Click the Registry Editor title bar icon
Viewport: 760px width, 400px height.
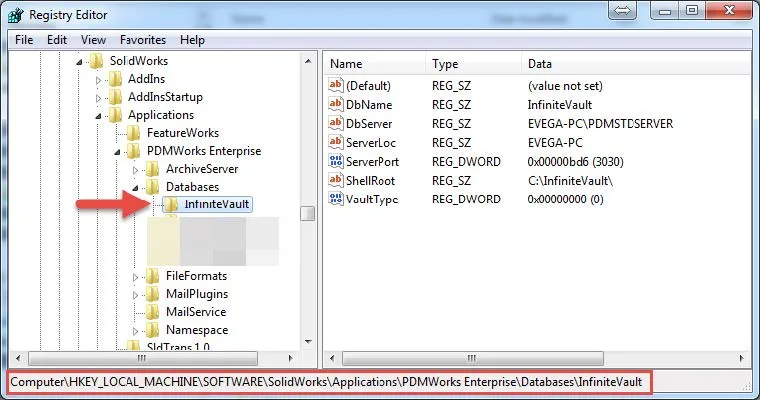coord(16,15)
